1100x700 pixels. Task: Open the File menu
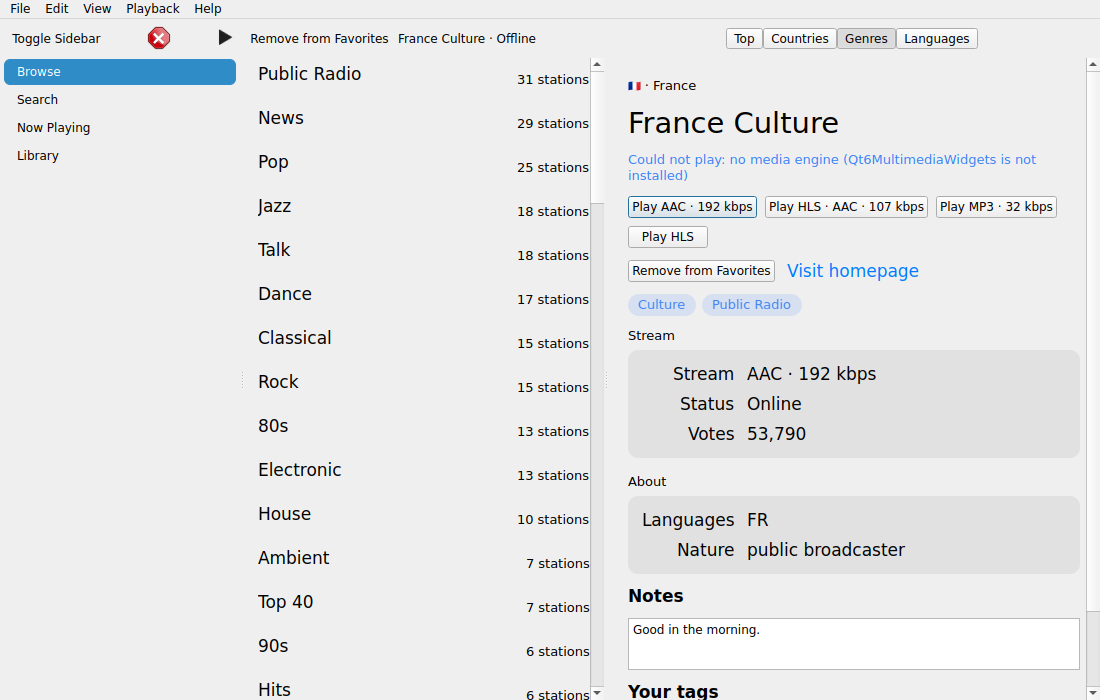[20, 8]
